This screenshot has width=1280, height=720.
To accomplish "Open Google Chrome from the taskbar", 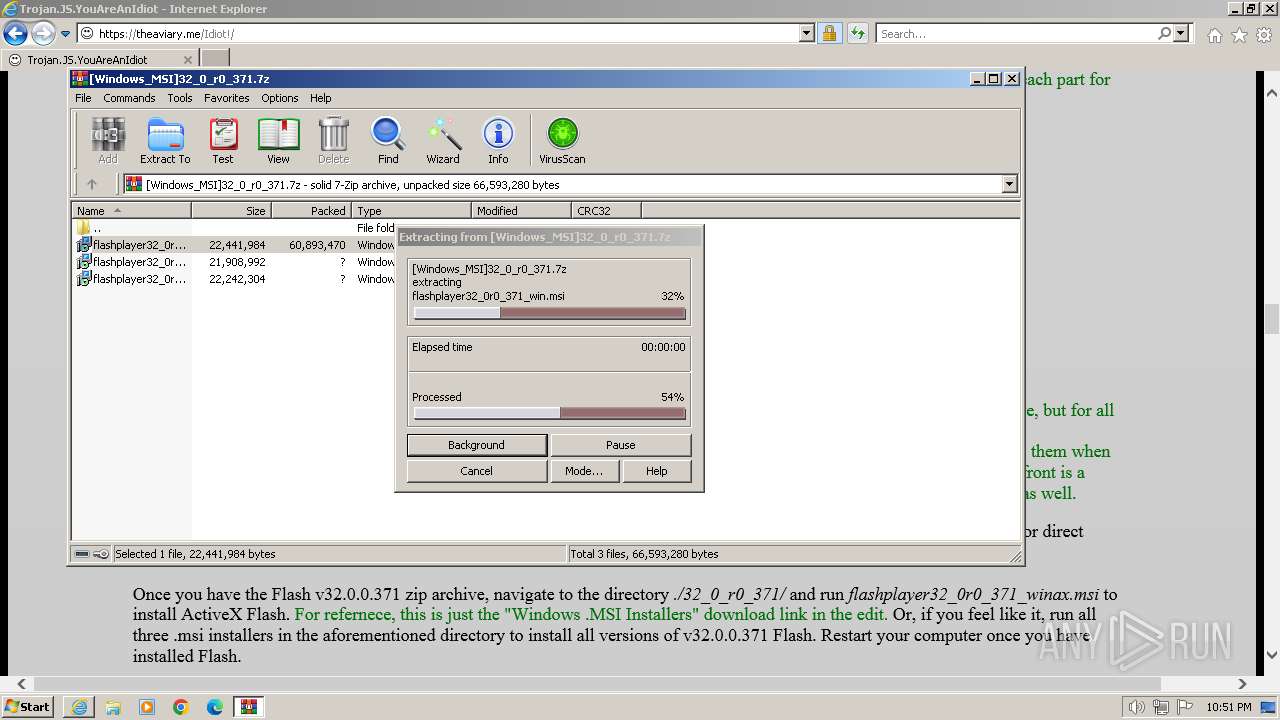I will (181, 707).
